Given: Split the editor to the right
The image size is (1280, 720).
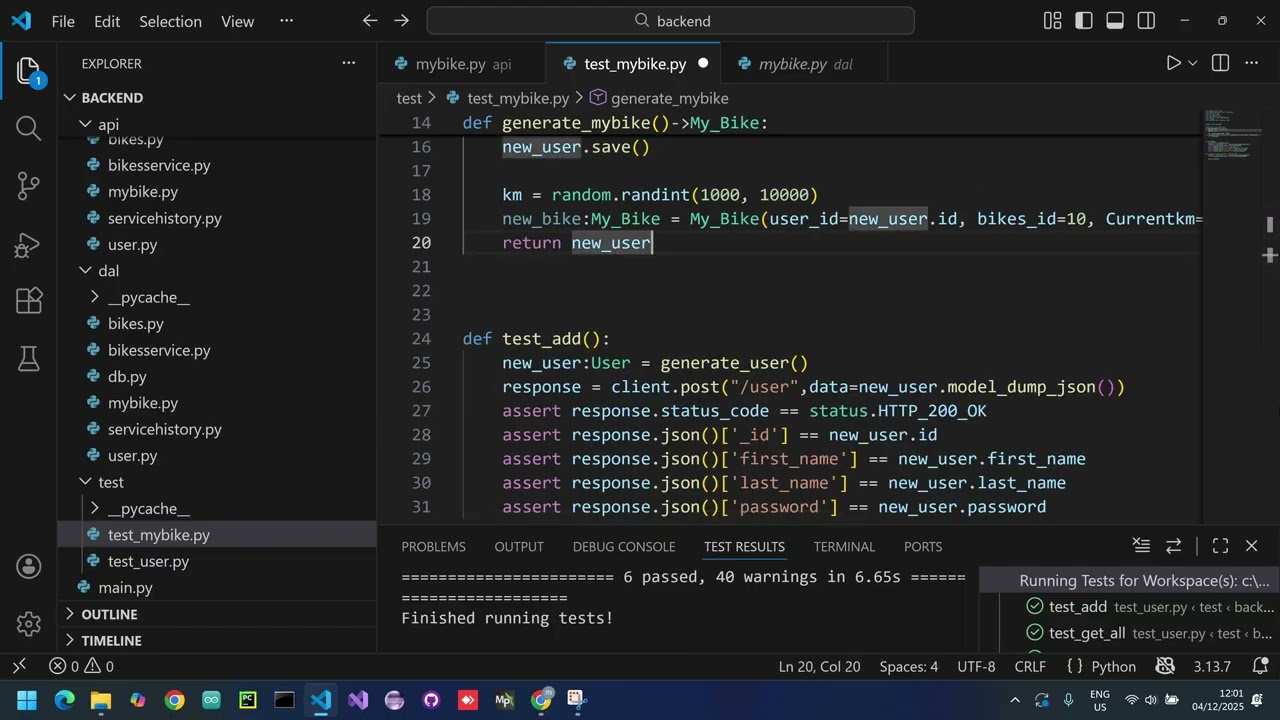Looking at the screenshot, I should (x=1220, y=63).
